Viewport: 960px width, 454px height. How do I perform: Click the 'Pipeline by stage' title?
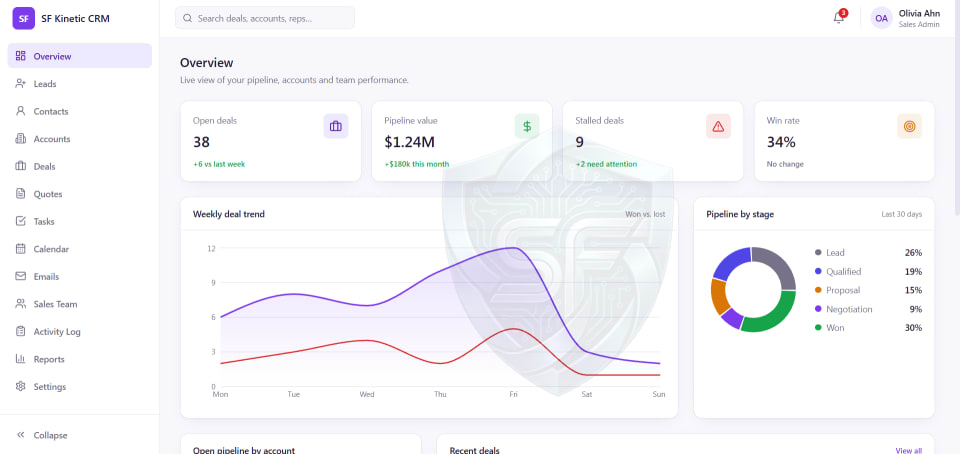click(740, 214)
